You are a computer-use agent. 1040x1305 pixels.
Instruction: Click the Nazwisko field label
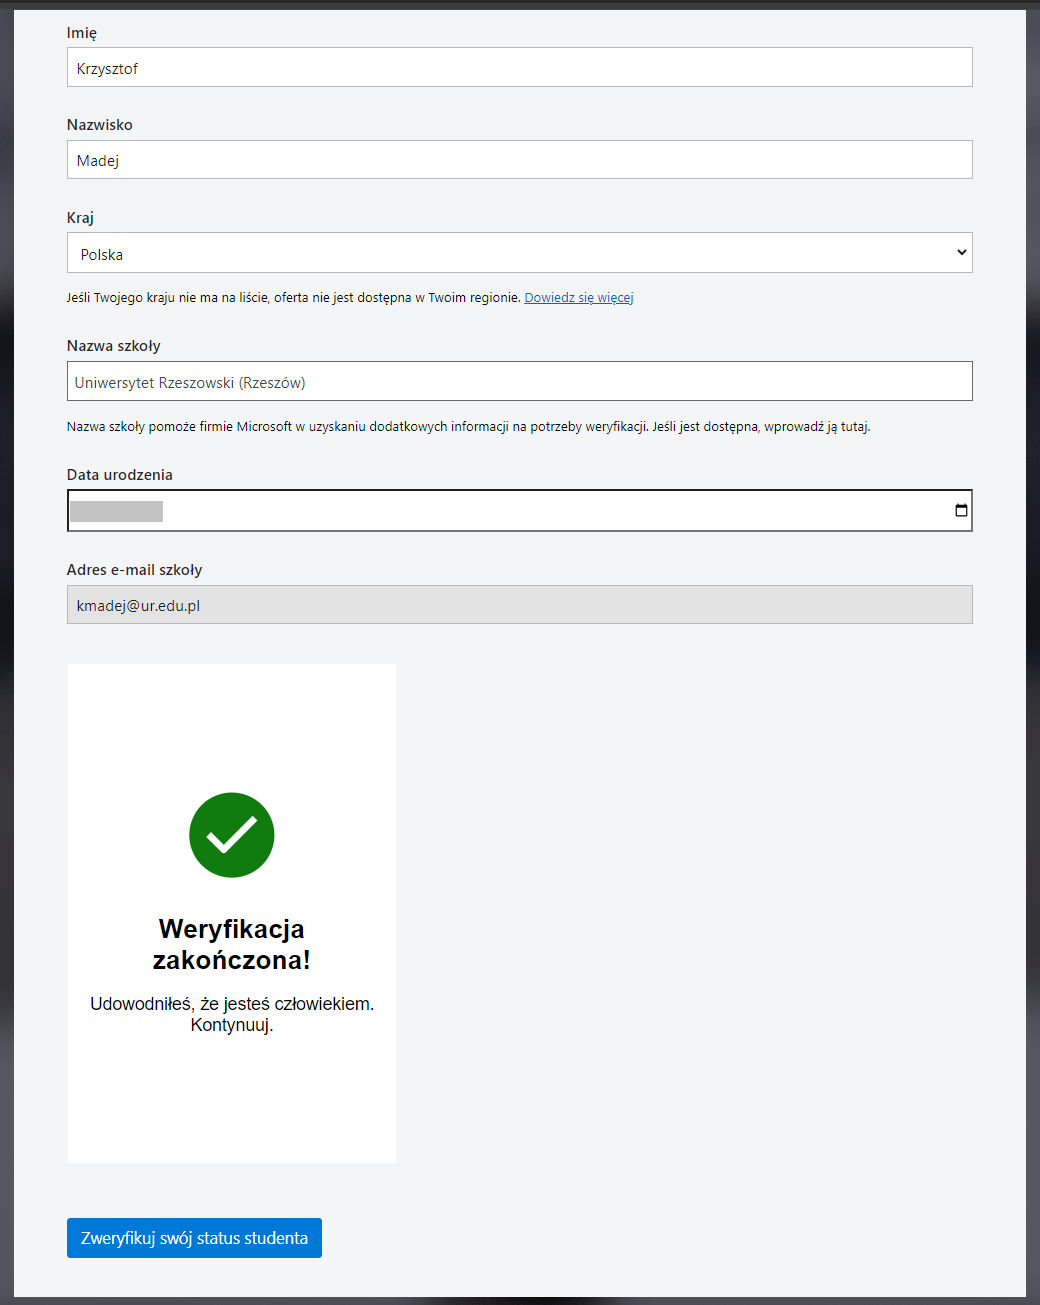[99, 125]
